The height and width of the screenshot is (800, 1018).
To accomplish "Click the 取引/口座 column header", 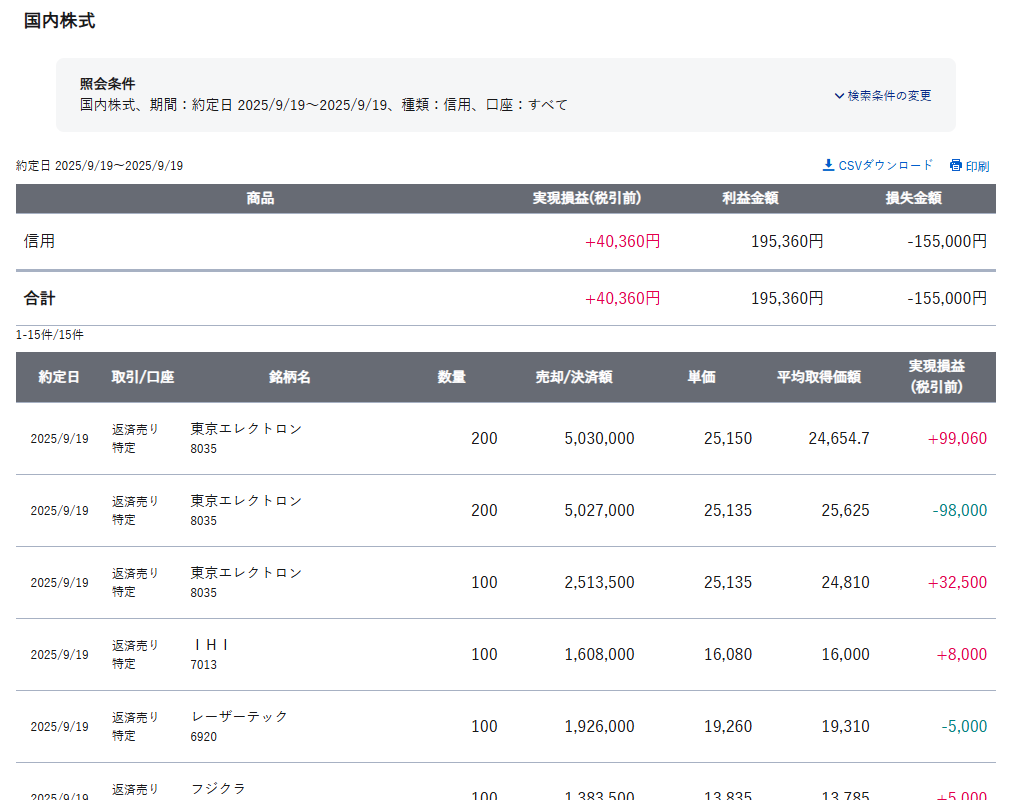I will coord(143,377).
